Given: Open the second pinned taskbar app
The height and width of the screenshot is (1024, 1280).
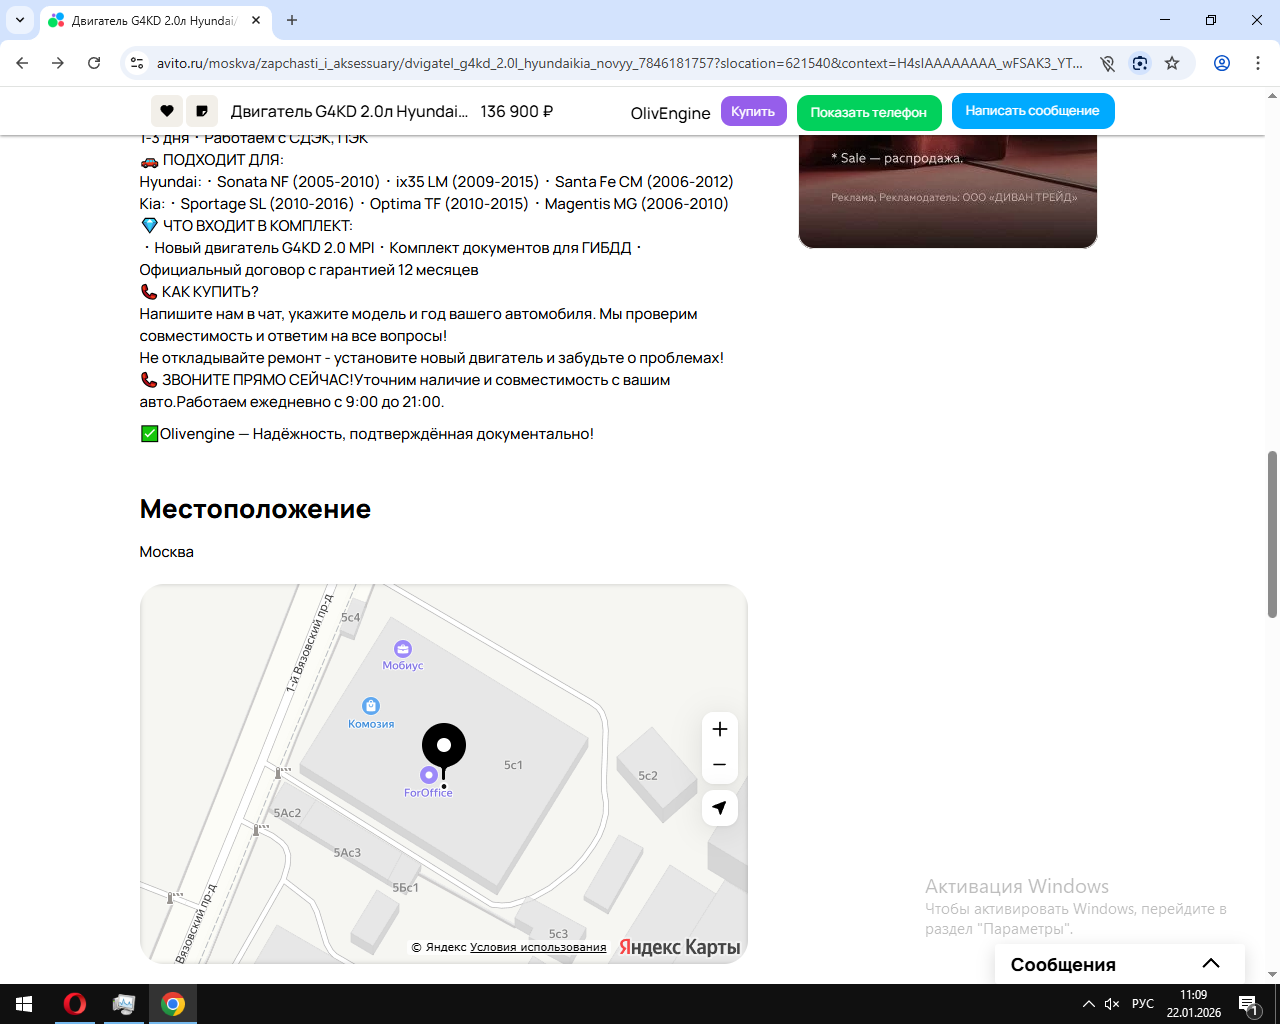Looking at the screenshot, I should 124,1004.
